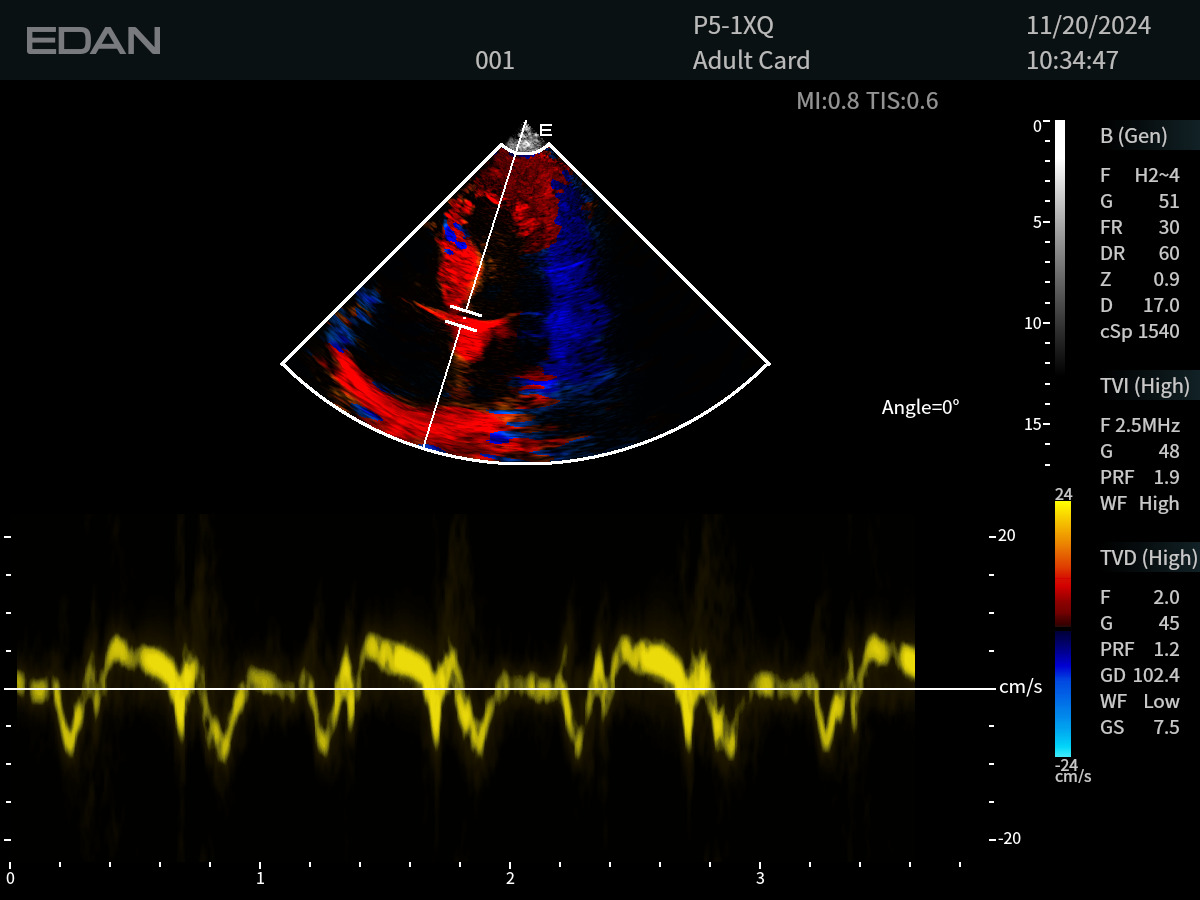The width and height of the screenshot is (1200, 900).
Task: Open the B (Gen) parameter section
Action: click(x=1133, y=137)
